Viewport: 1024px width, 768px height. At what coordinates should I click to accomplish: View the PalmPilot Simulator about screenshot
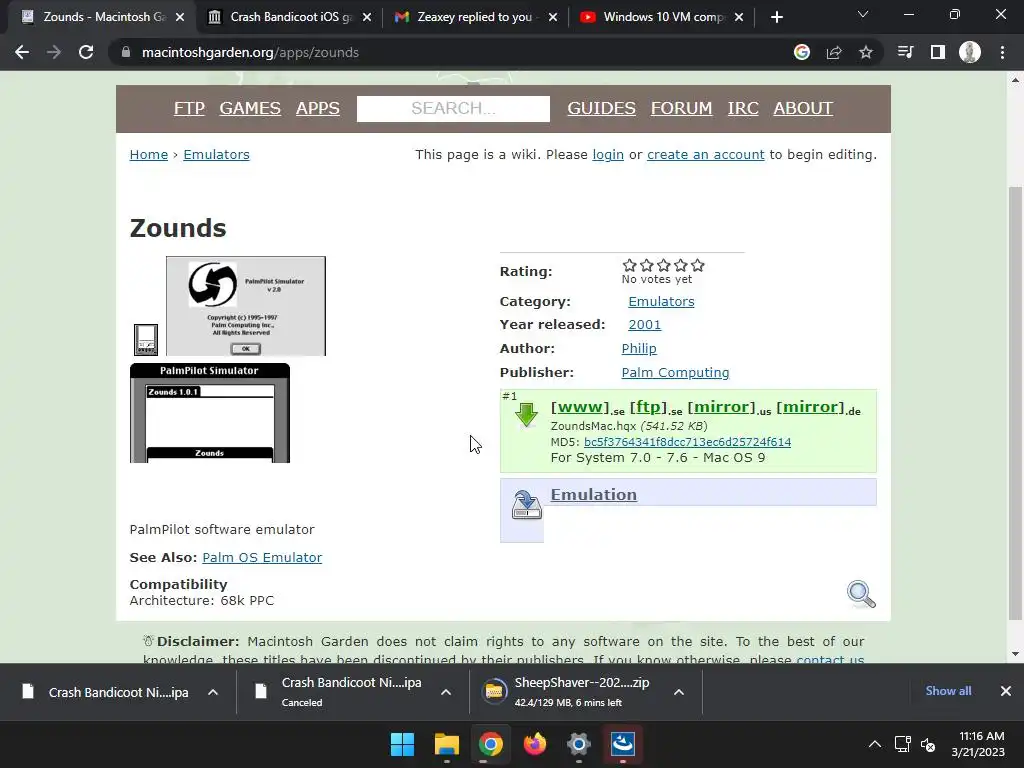click(246, 306)
